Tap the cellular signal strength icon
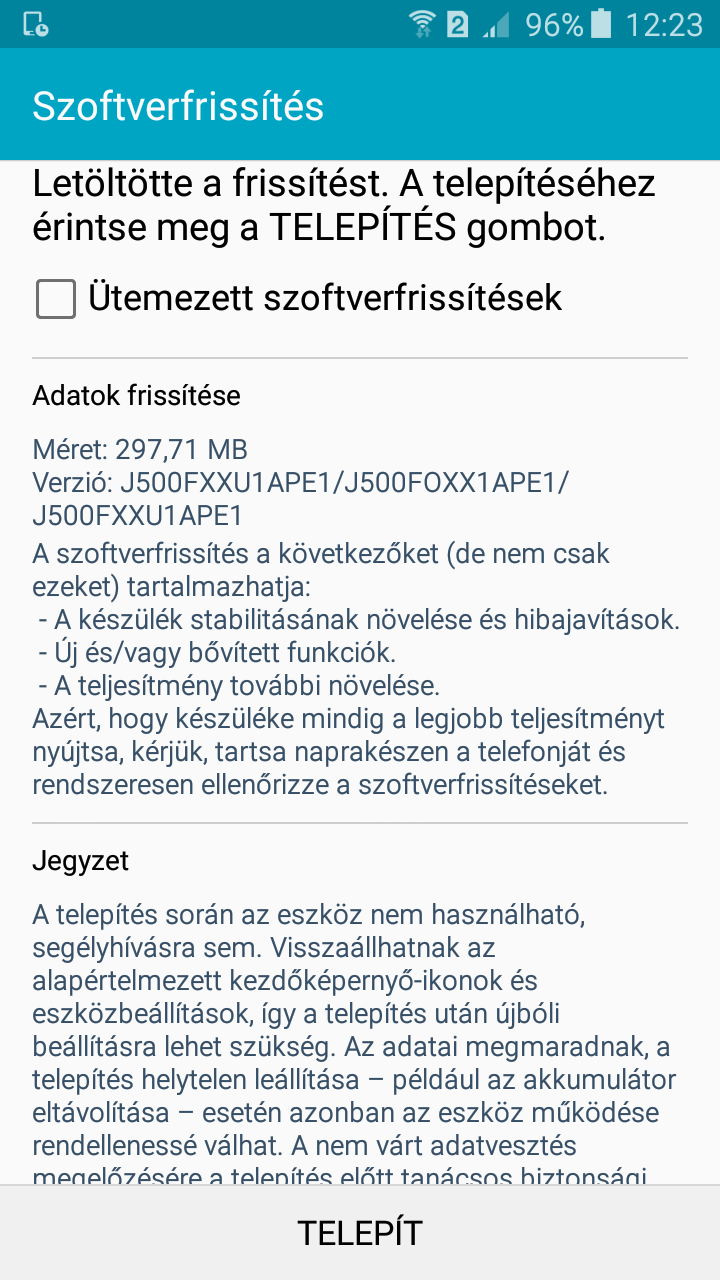This screenshot has height=1280, width=720. [496, 24]
